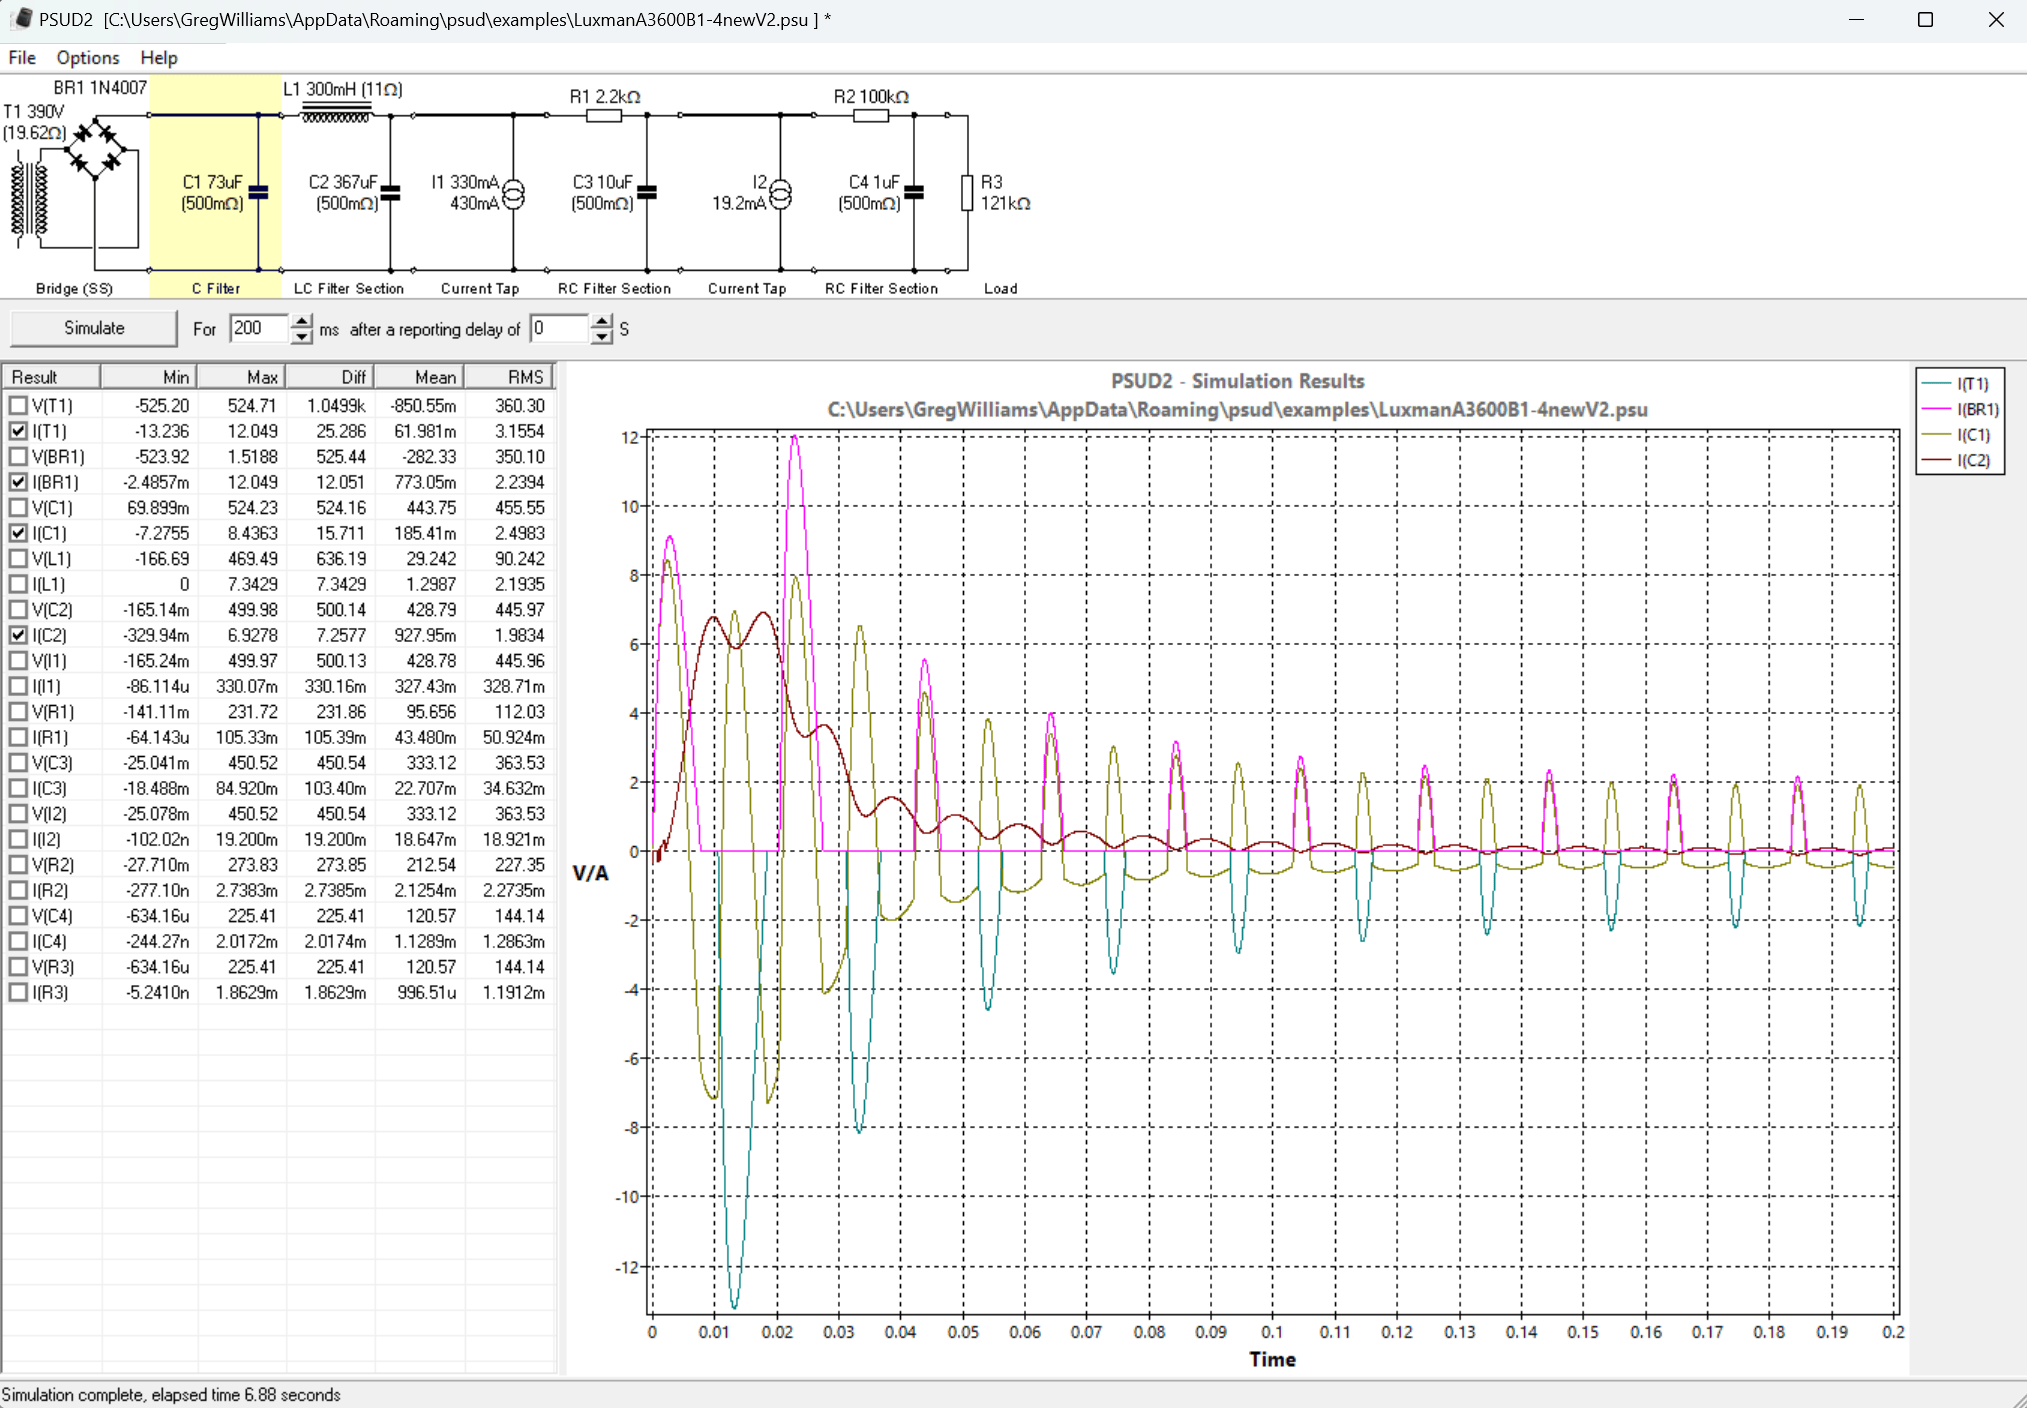2027x1408 pixels.
Task: Select the I2 19.2mA current source symbol
Action: pos(781,193)
